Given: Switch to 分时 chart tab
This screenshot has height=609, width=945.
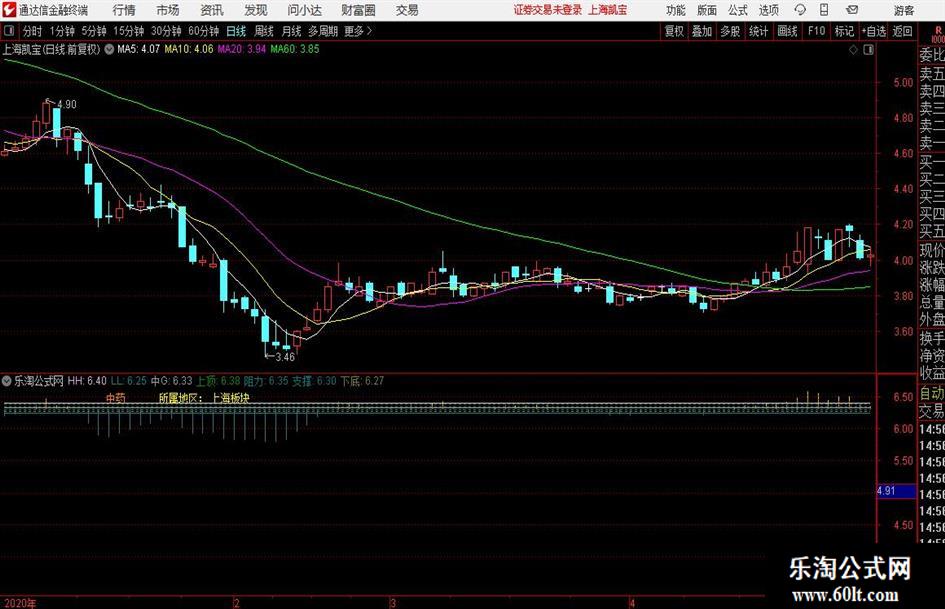Looking at the screenshot, I should tap(32, 31).
